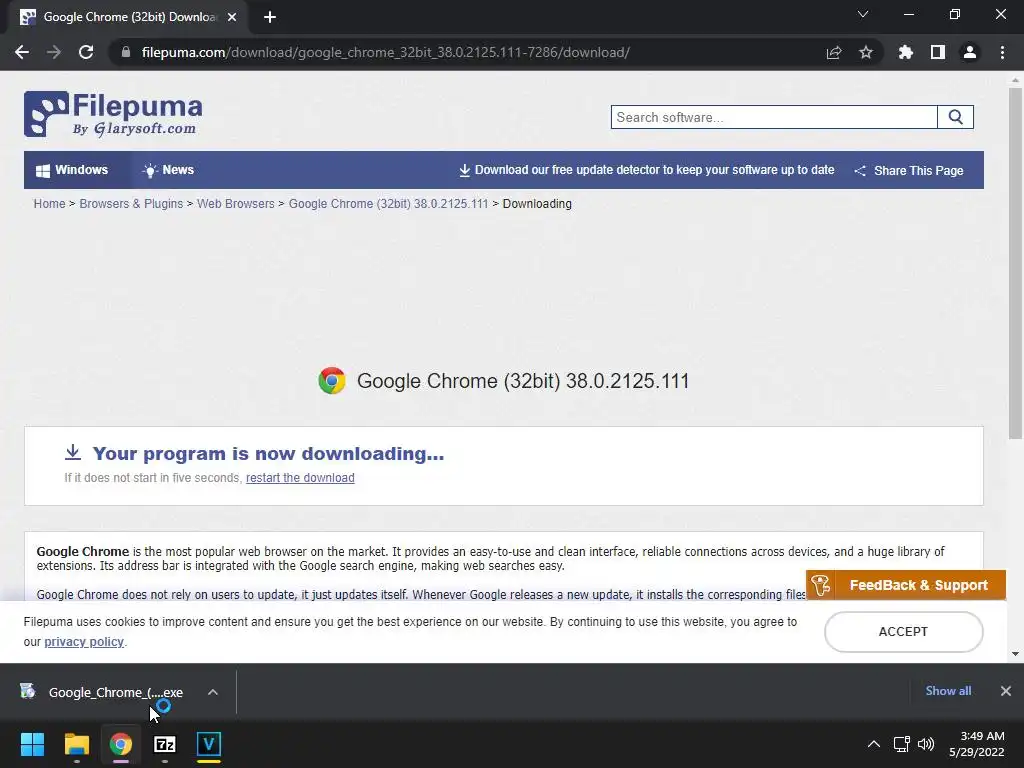This screenshot has width=1024, height=768.
Task: Open the Windows Start menu
Action: pos(32,744)
